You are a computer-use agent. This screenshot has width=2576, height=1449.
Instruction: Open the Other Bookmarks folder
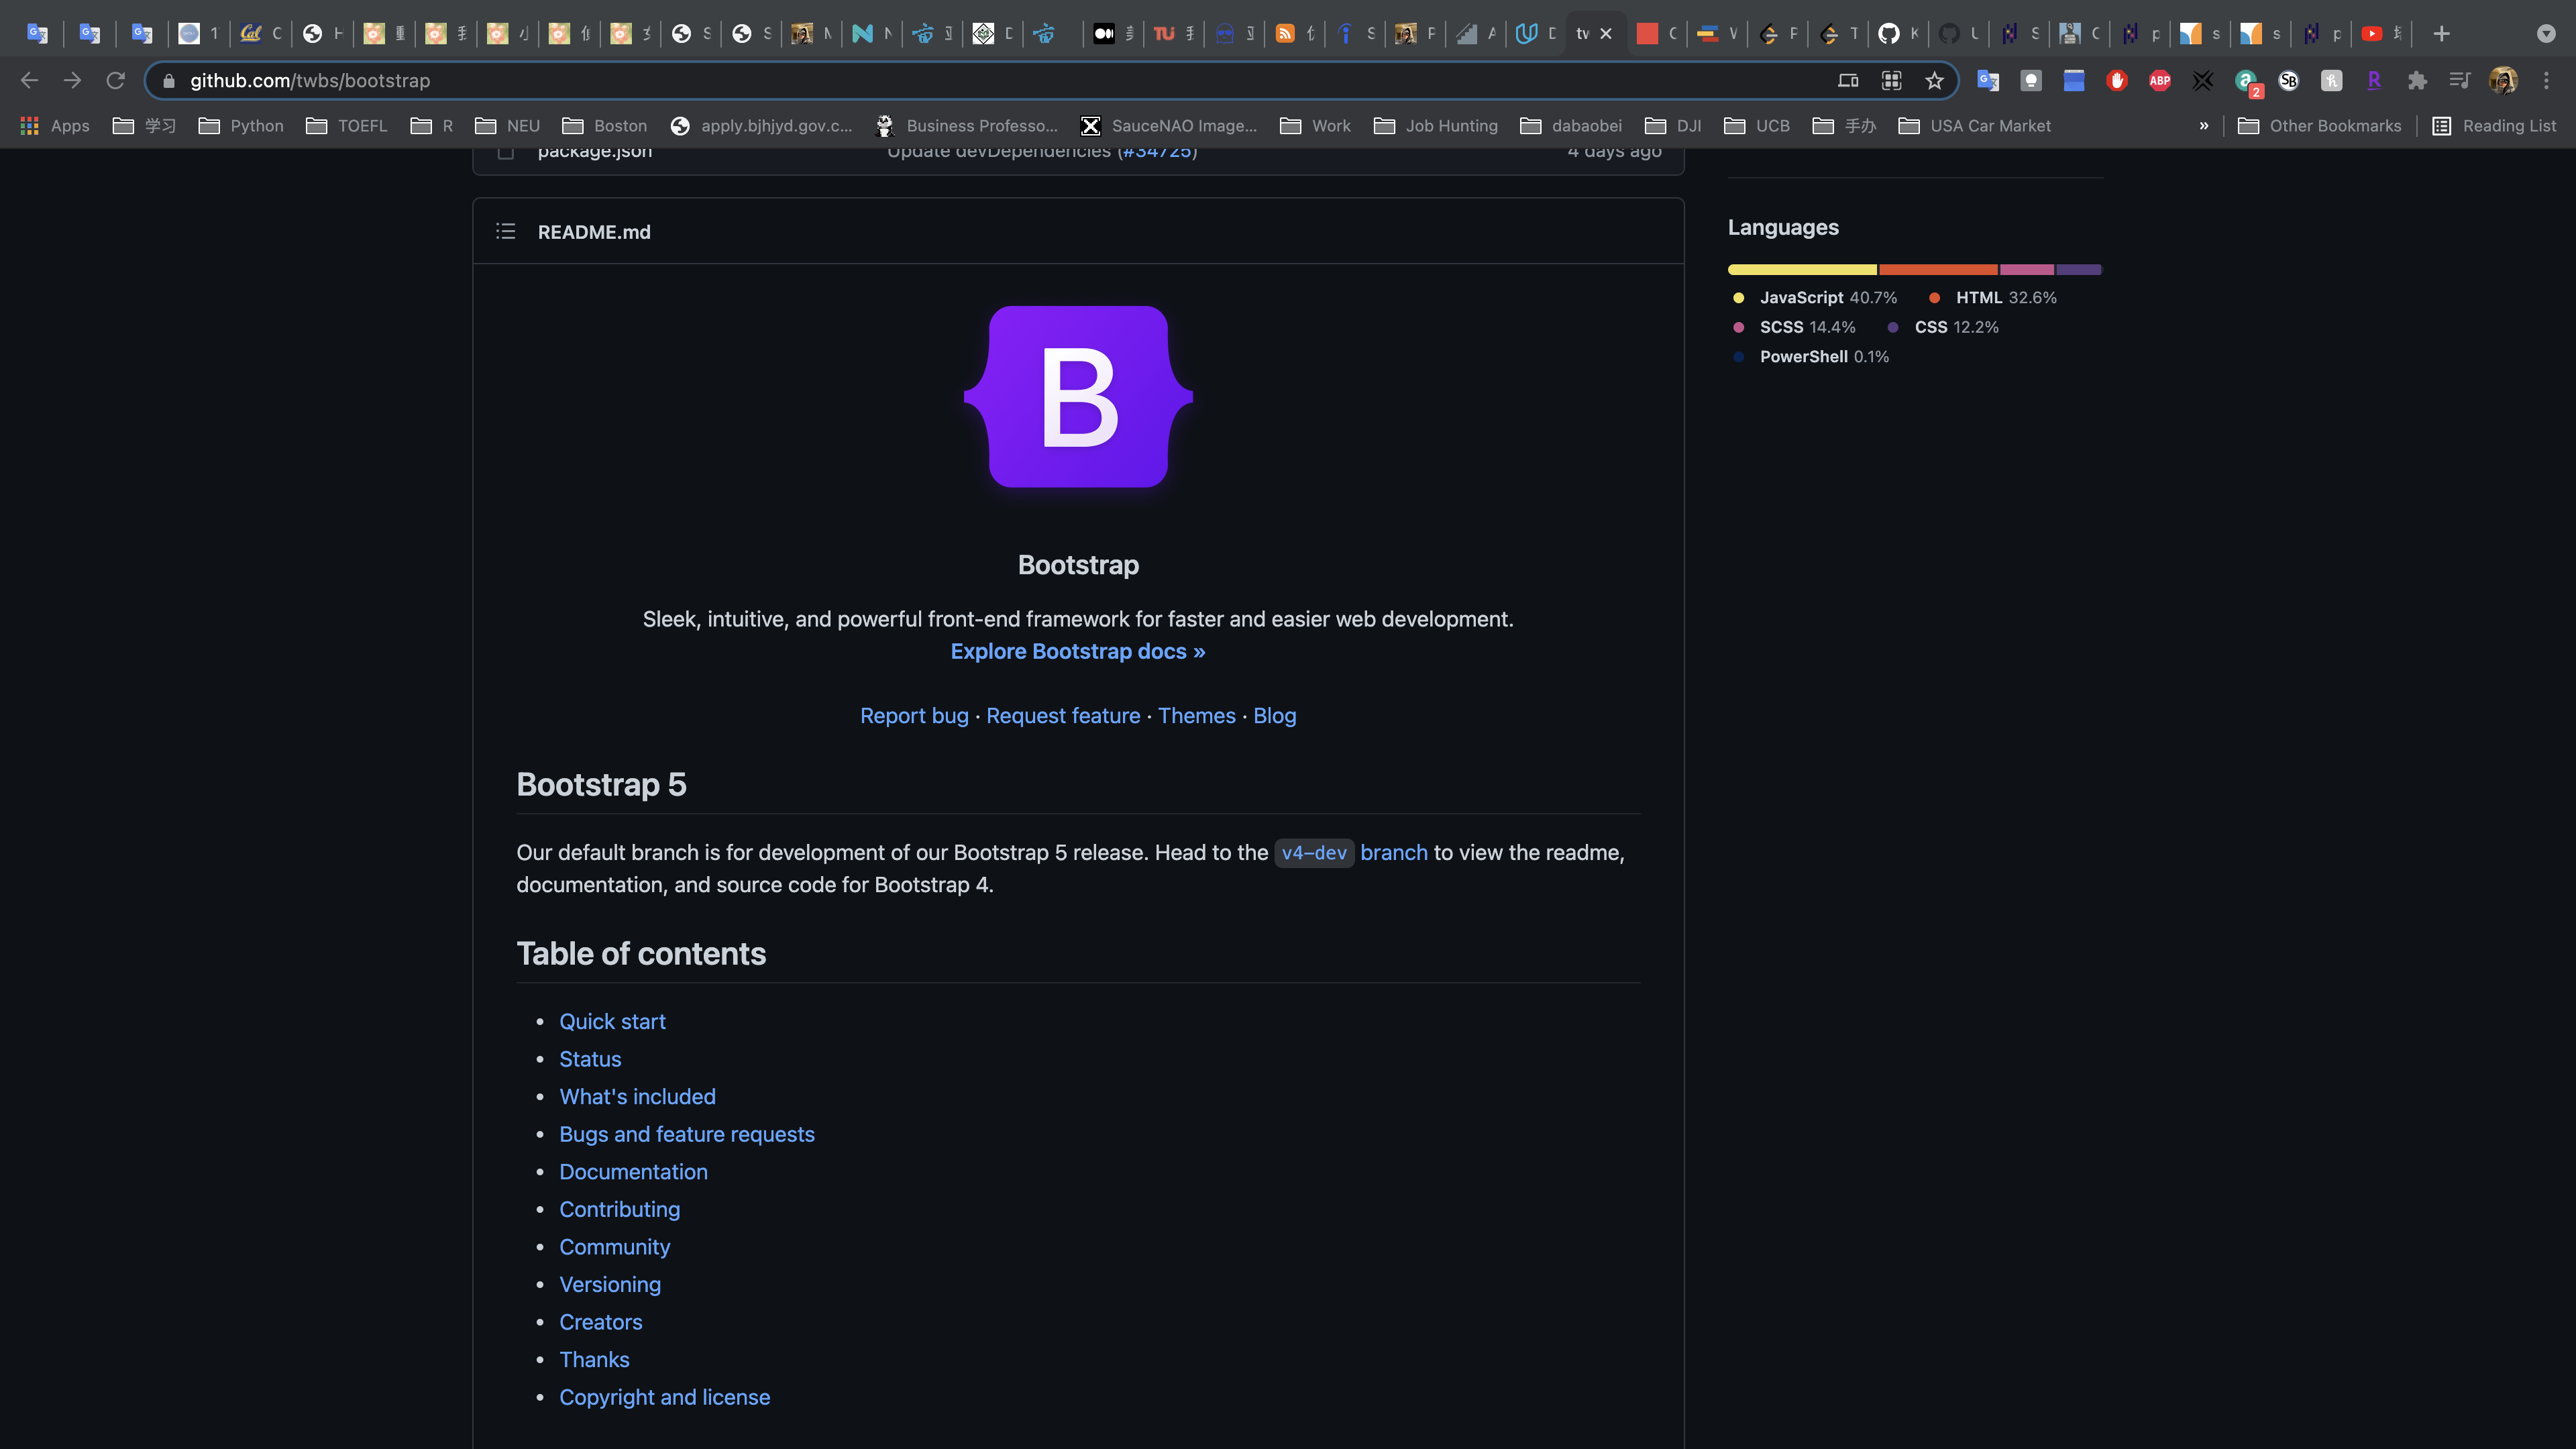[2319, 126]
